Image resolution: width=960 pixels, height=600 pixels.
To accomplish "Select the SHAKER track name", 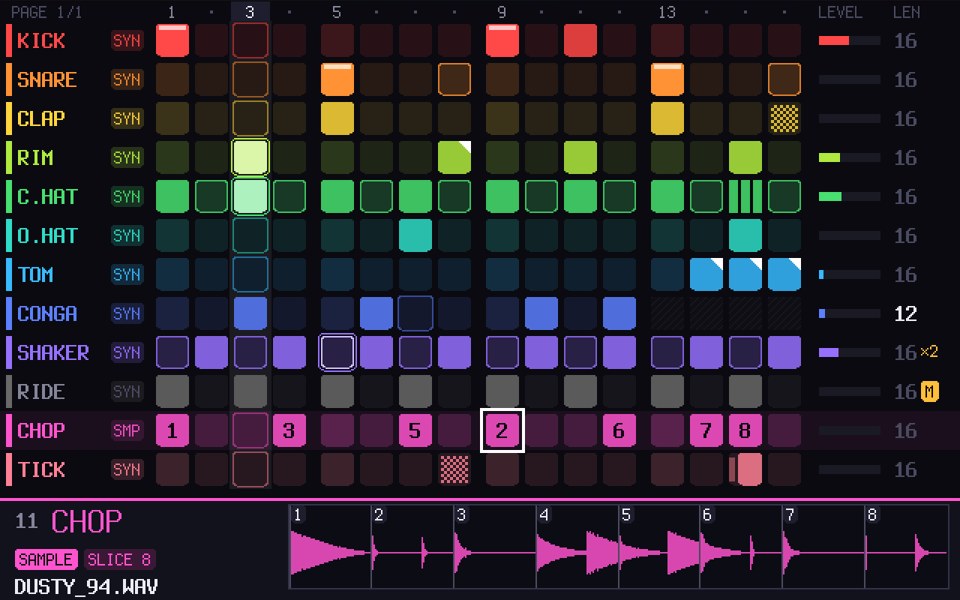I will [x=53, y=353].
